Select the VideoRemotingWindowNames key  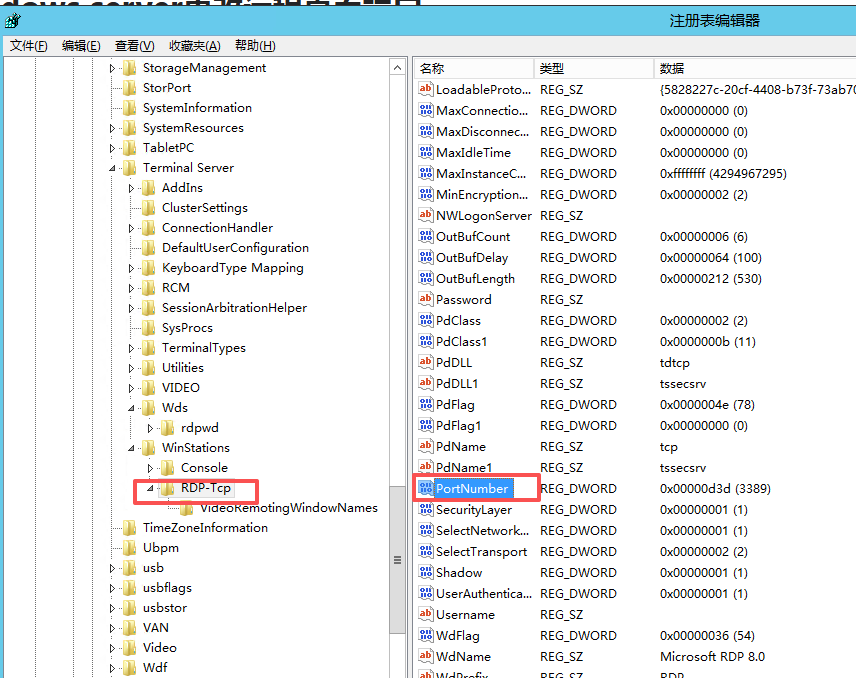click(x=288, y=508)
